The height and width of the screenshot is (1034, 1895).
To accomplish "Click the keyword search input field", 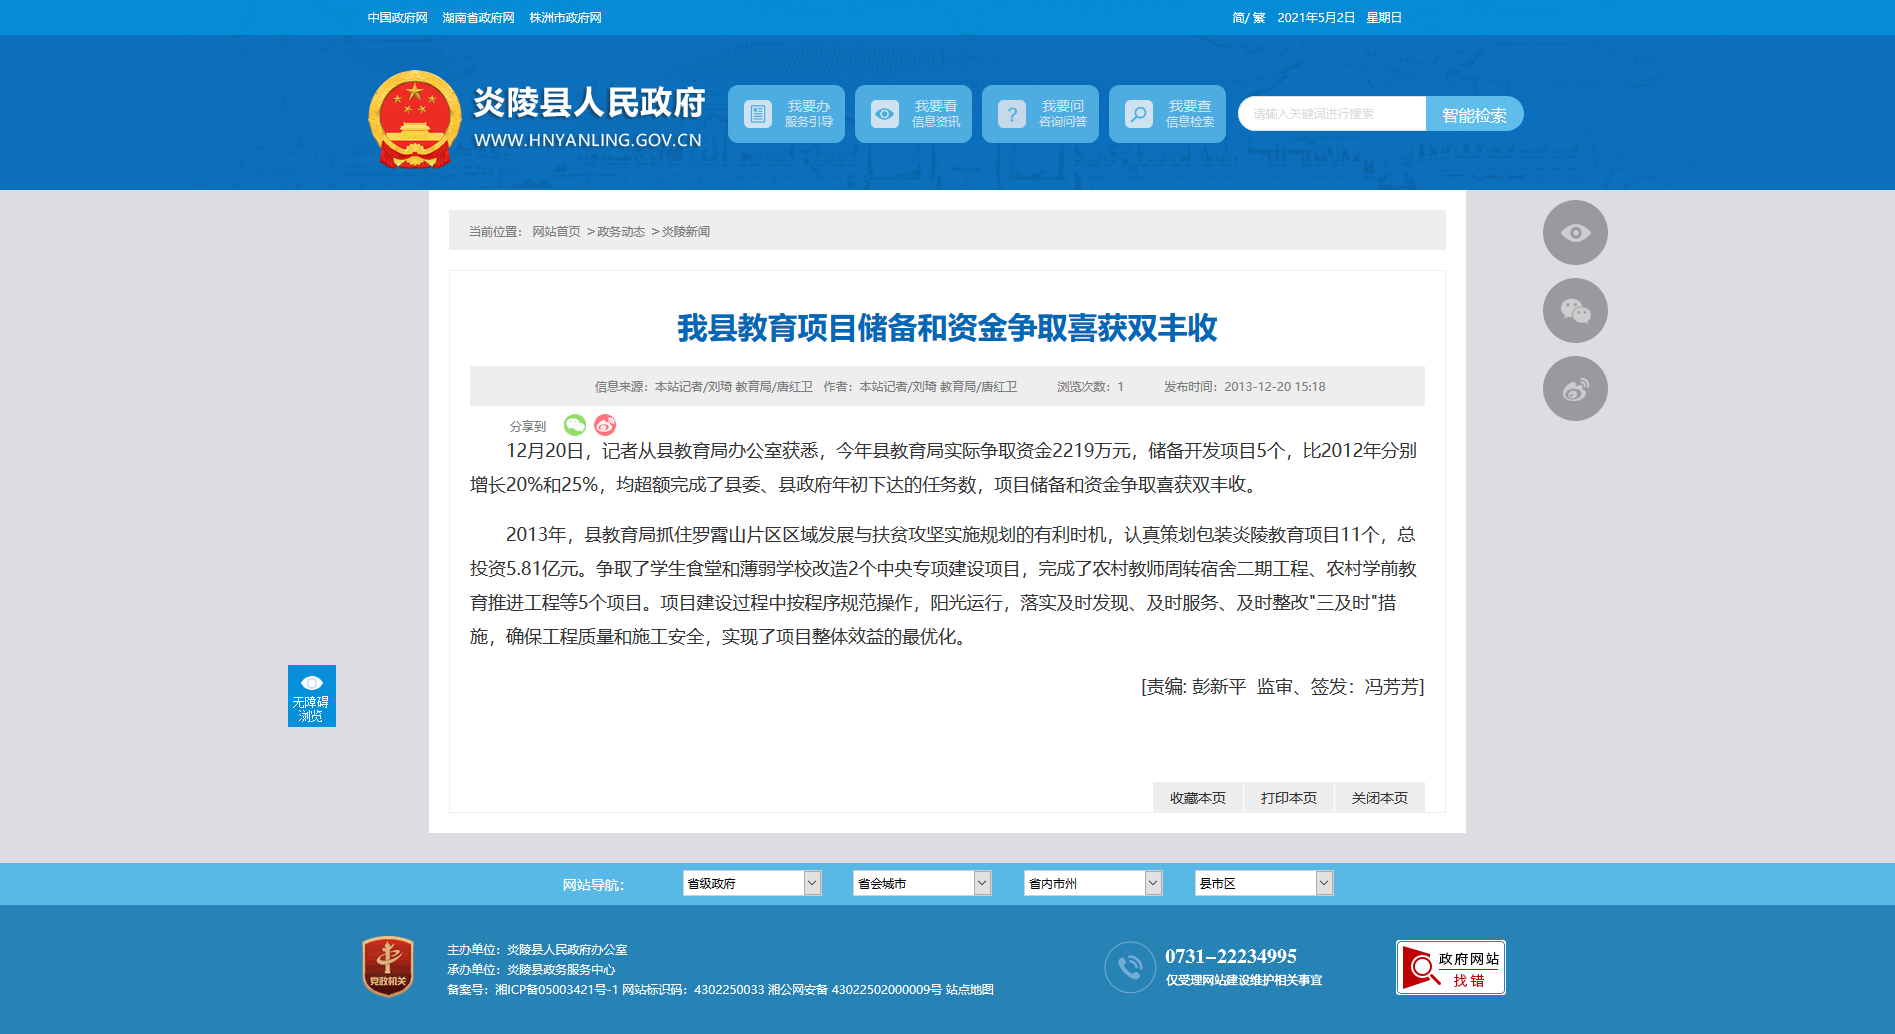I will 1331,114.
